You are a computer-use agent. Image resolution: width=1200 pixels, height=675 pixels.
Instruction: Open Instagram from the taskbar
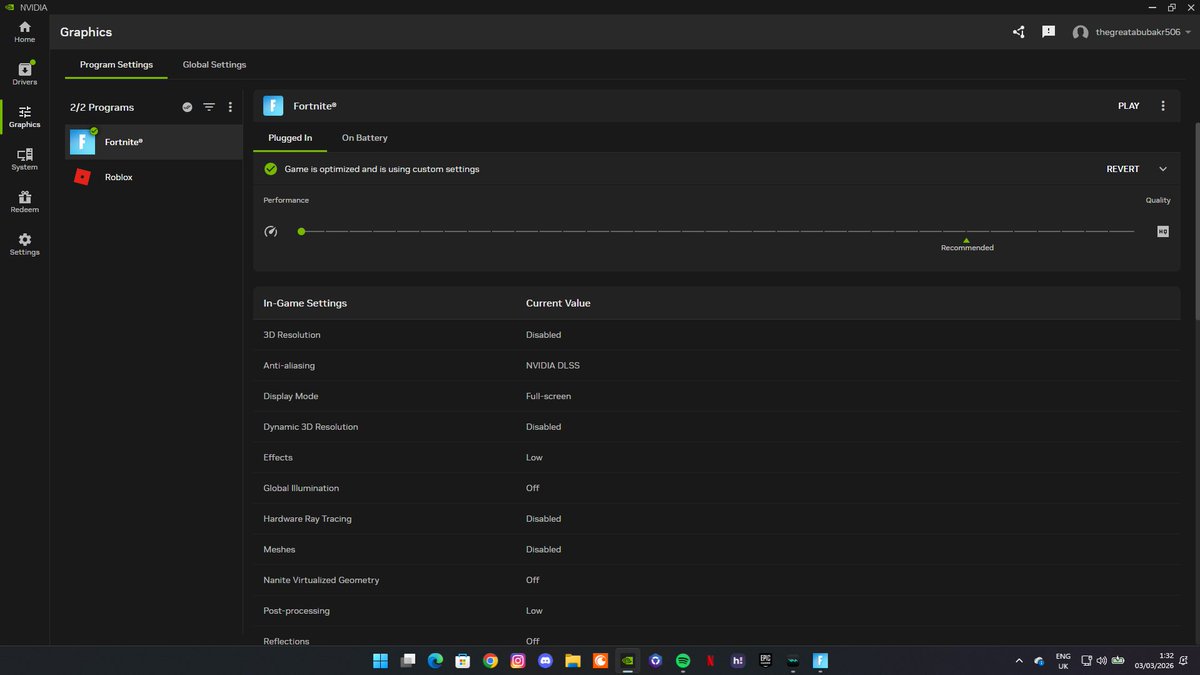coord(518,660)
